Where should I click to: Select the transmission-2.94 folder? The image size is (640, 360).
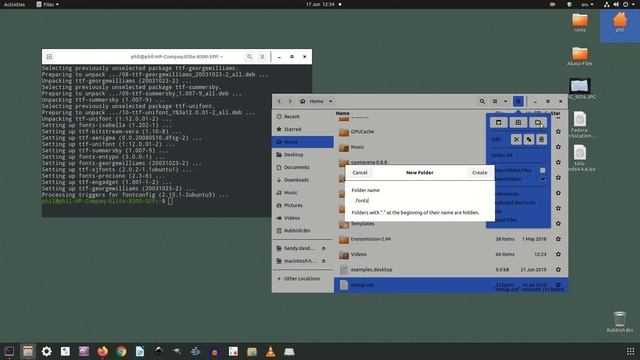451,239
